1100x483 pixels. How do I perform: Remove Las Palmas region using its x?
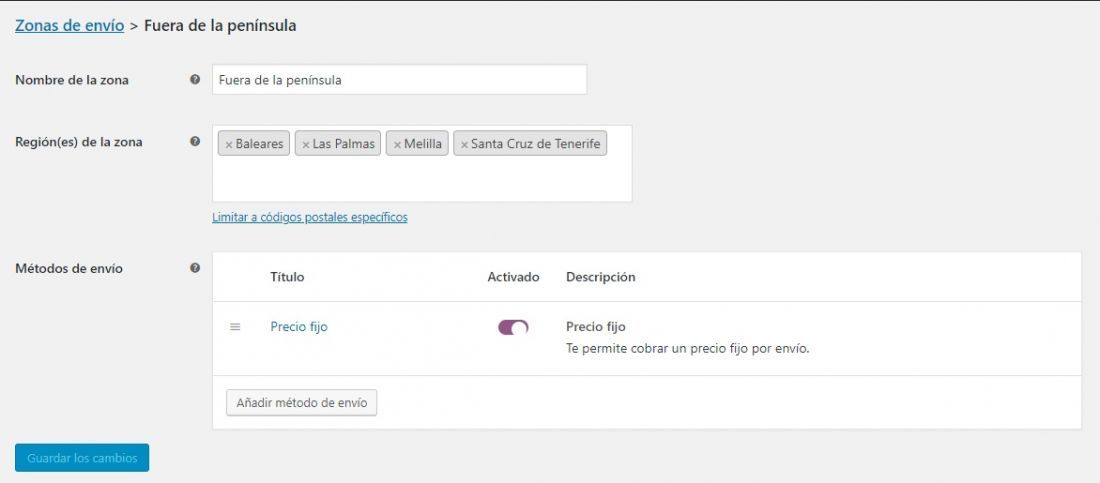click(306, 145)
